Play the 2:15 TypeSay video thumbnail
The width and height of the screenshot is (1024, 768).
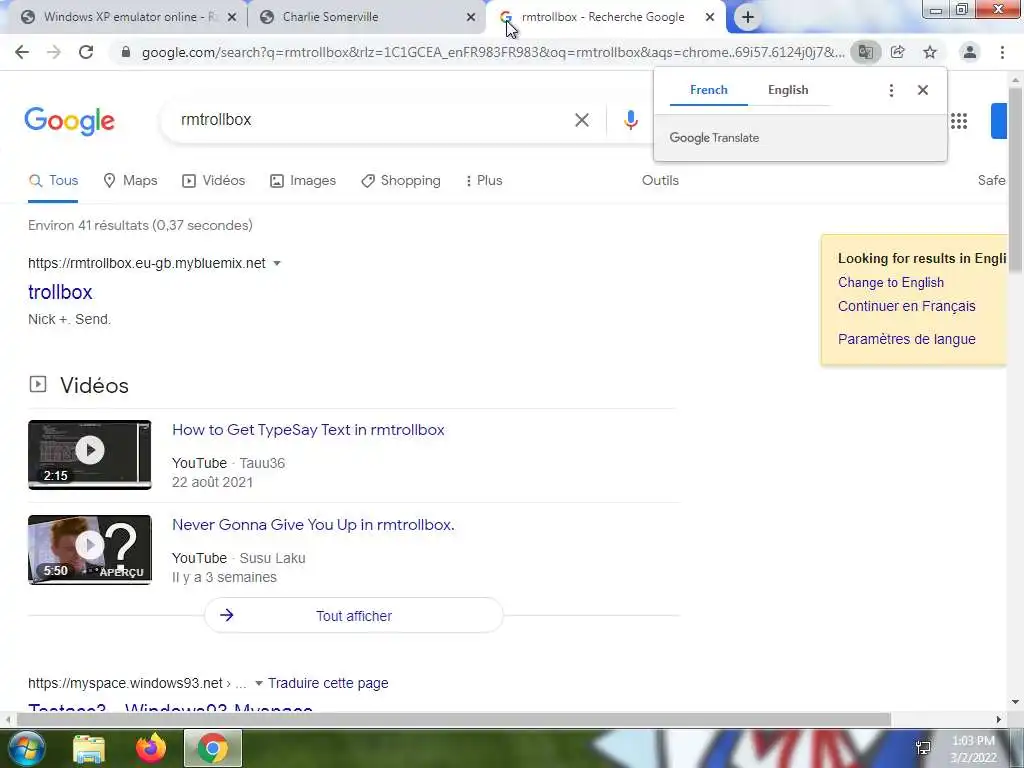[x=89, y=455]
